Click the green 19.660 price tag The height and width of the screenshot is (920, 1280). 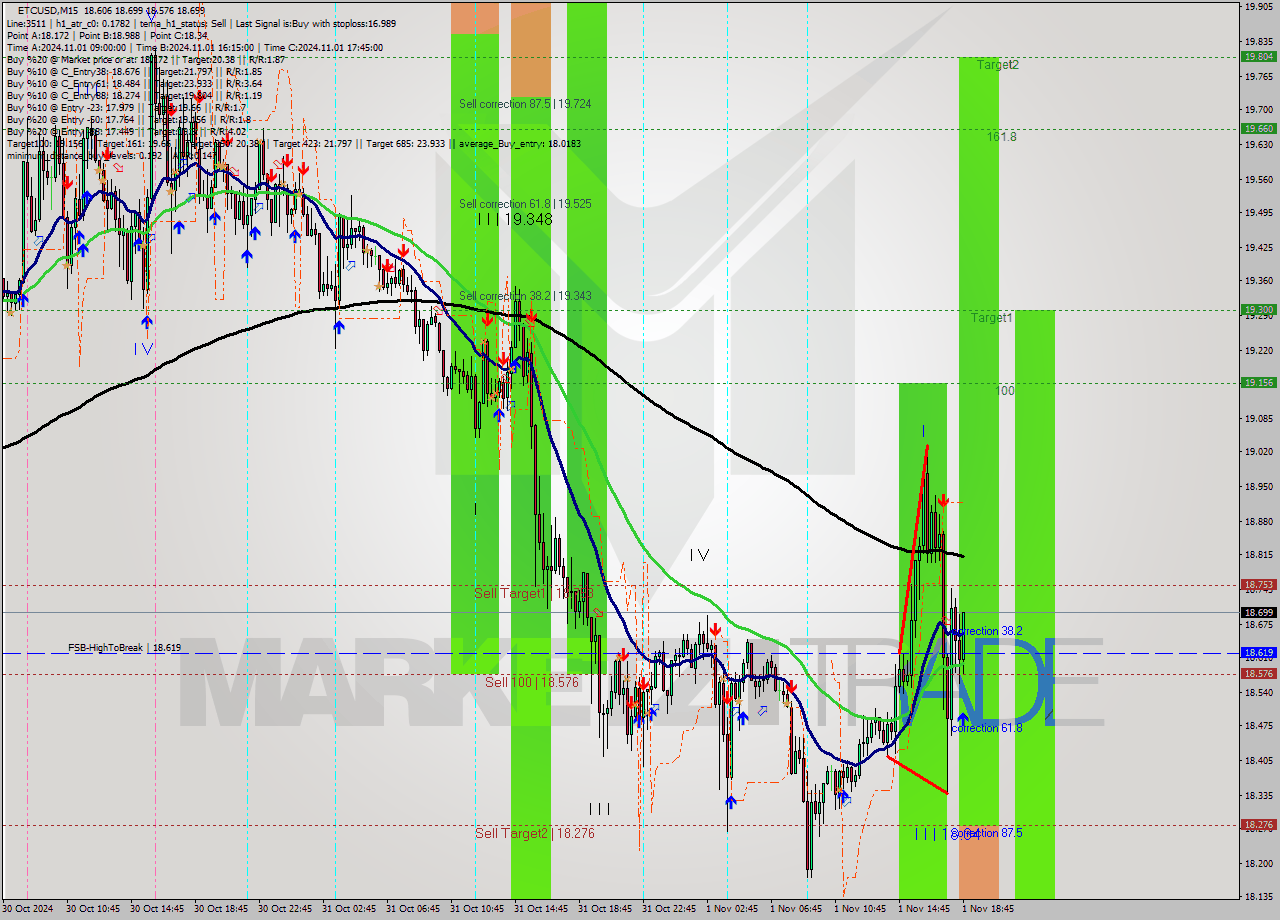[1258, 128]
